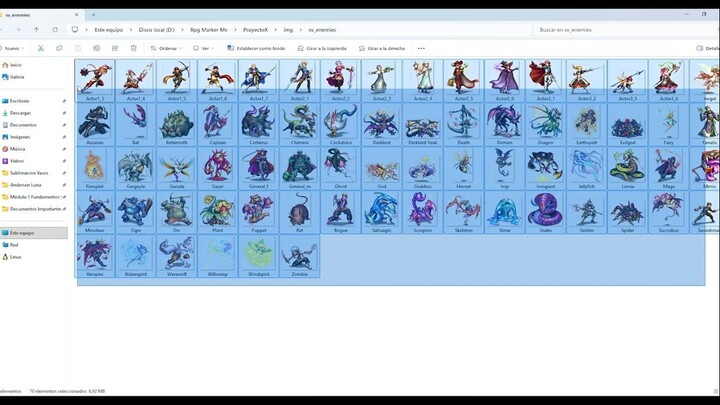Click ProyectoX breadcrumb
Image resolution: width=720 pixels, height=405 pixels.
tap(255, 30)
